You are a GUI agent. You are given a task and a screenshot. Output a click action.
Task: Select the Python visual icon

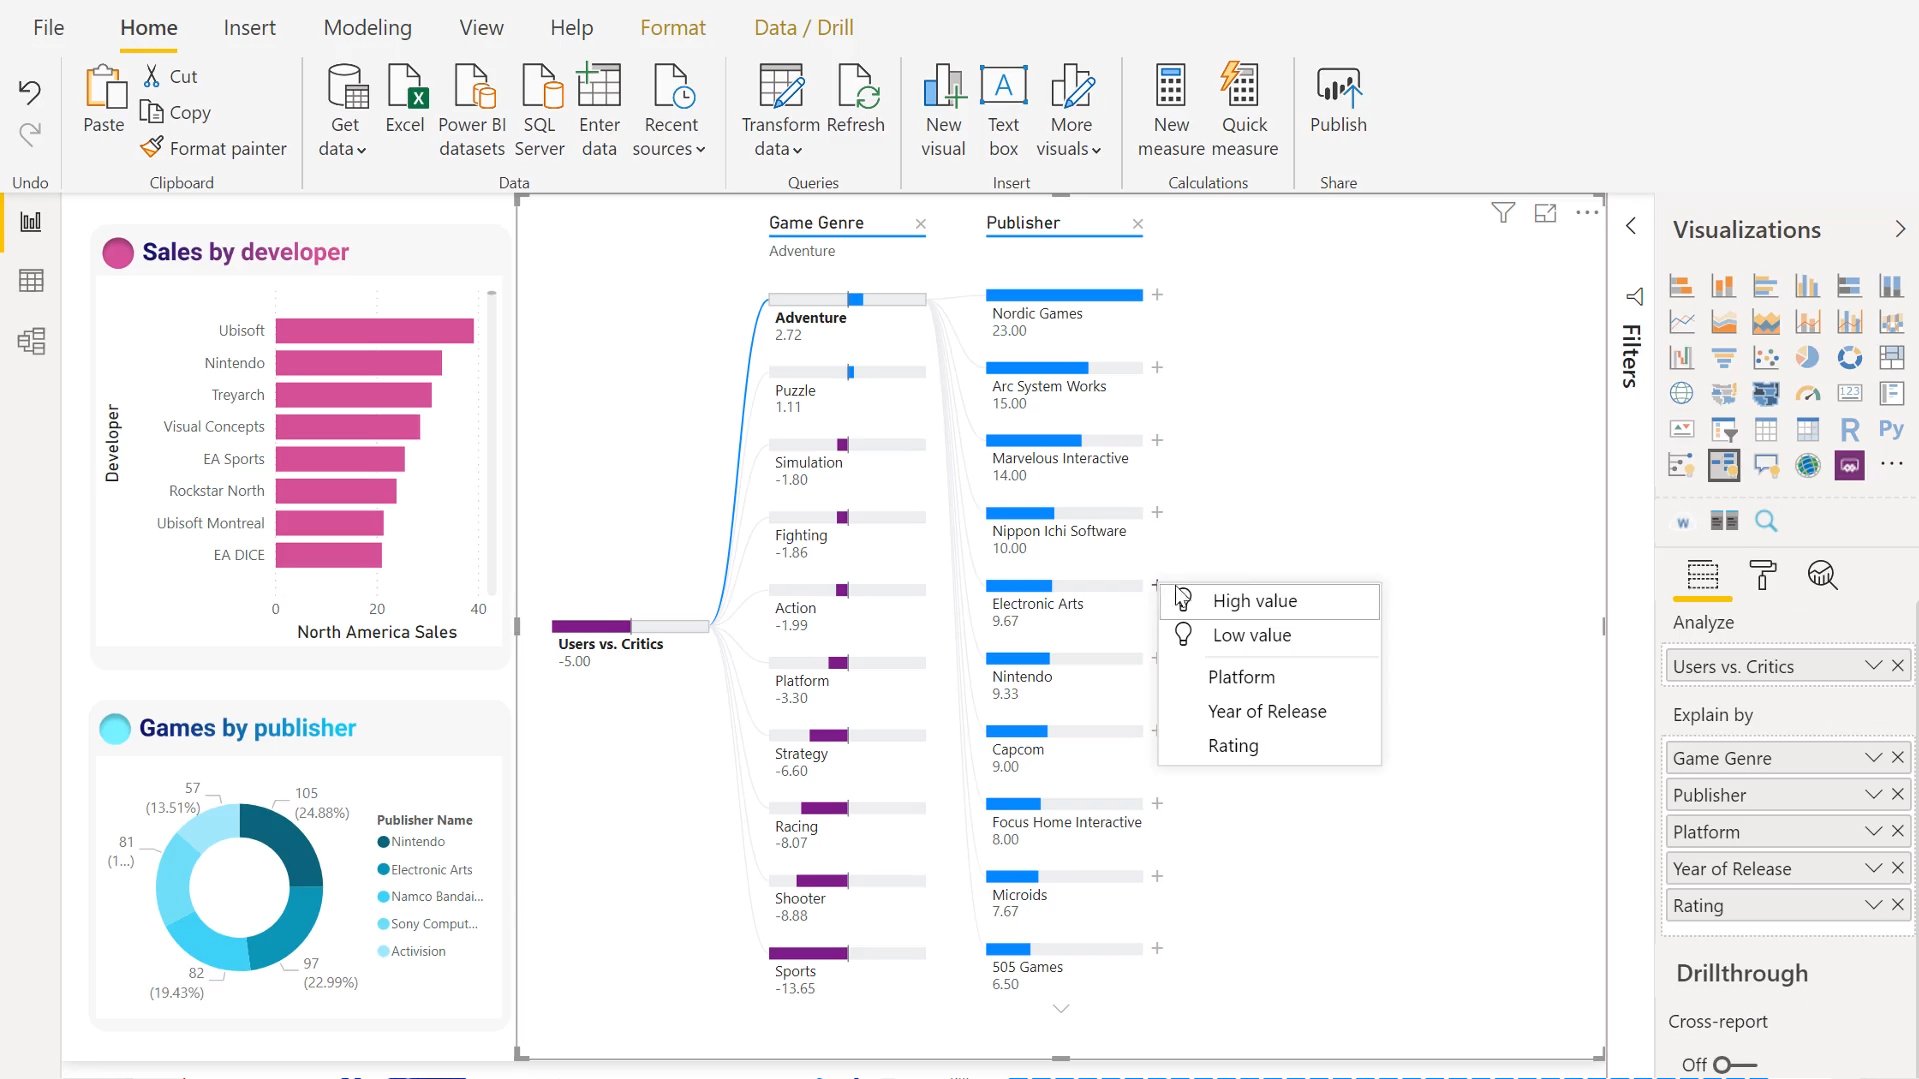[x=1891, y=430]
